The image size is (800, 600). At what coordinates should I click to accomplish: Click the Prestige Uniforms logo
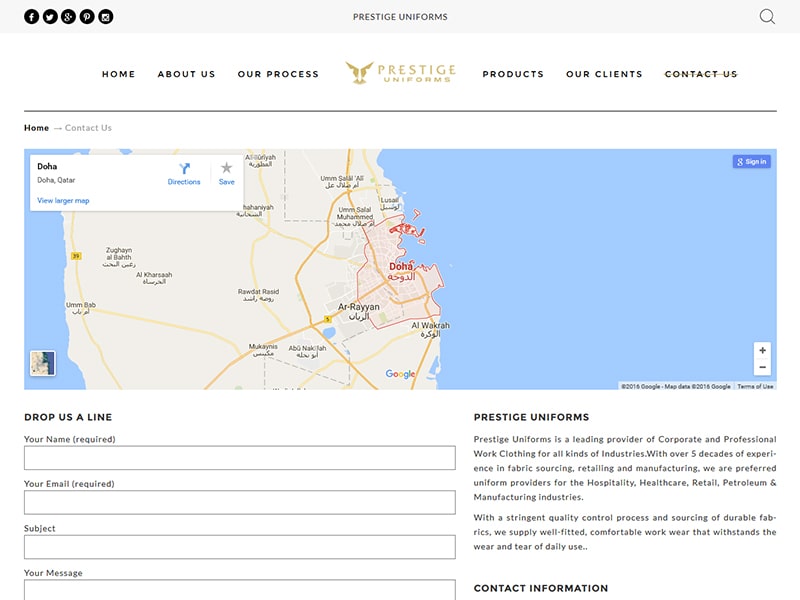401,73
